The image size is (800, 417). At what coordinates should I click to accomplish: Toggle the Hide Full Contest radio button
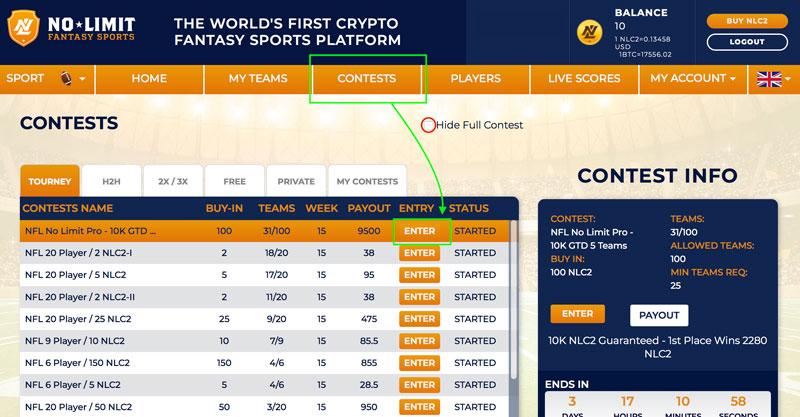[x=428, y=125]
